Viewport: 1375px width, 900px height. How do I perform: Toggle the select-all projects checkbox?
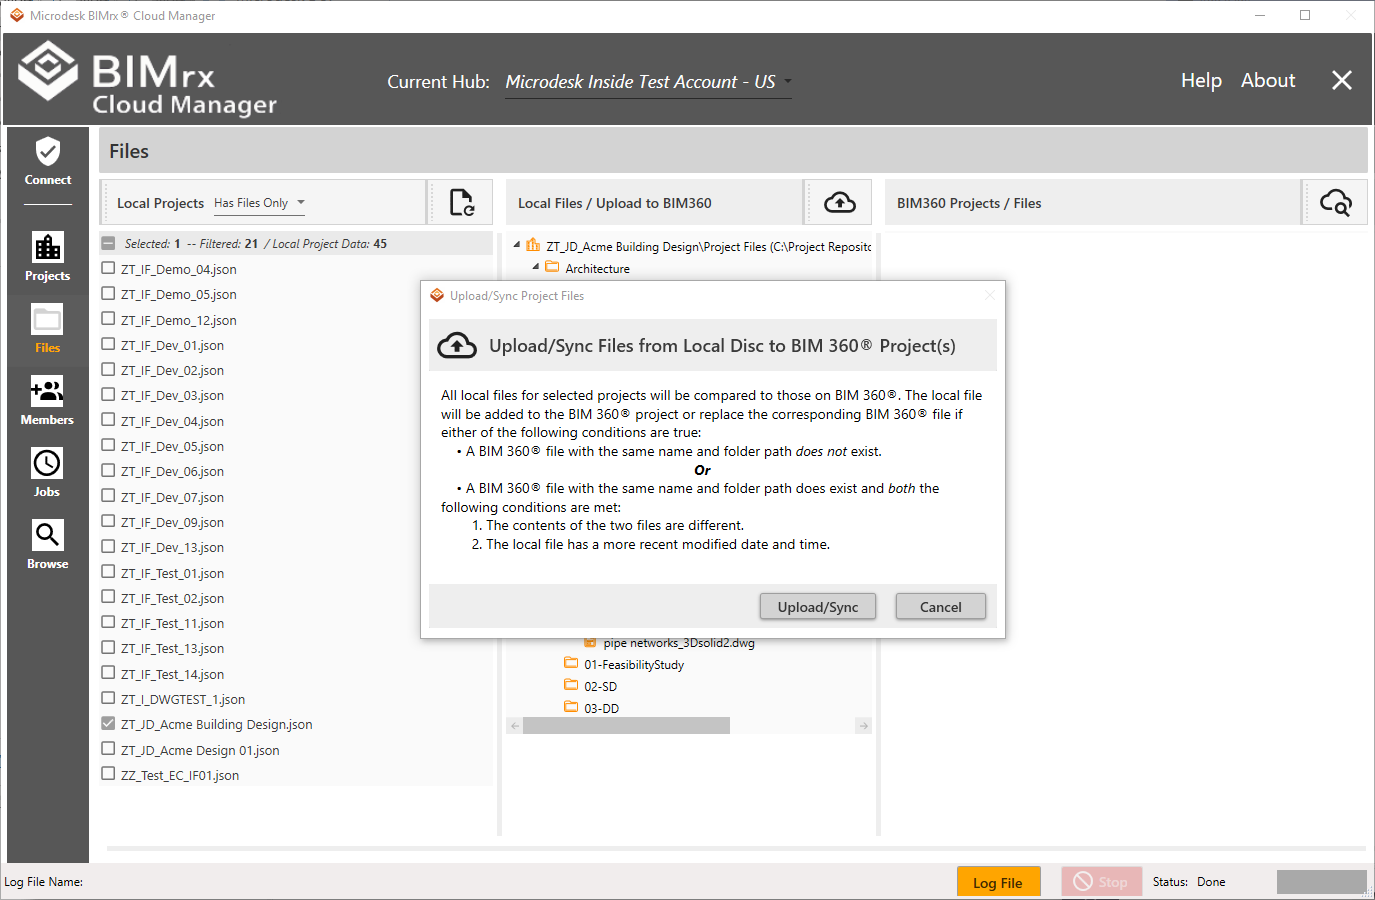click(108, 243)
